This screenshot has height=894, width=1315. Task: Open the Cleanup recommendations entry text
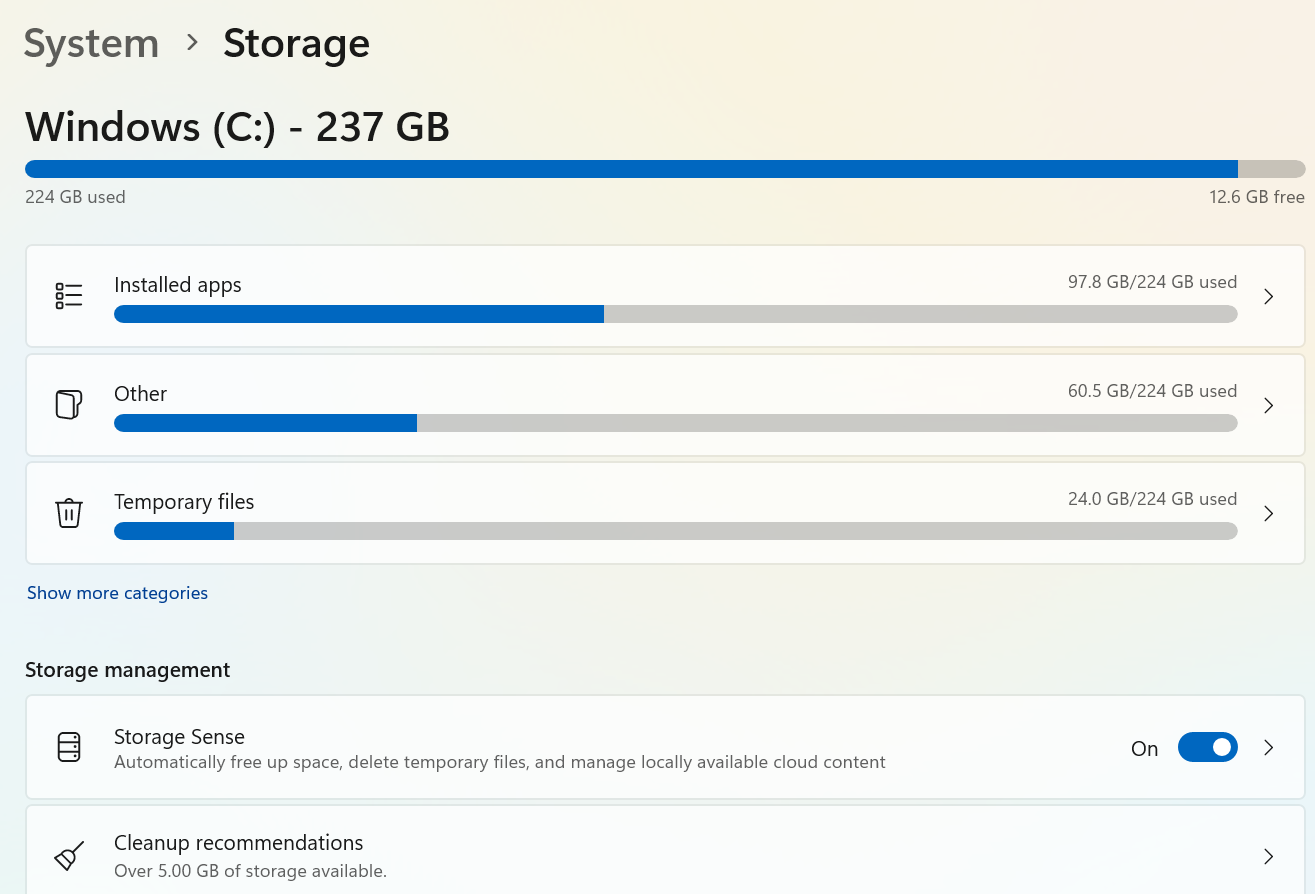pyautogui.click(x=238, y=843)
